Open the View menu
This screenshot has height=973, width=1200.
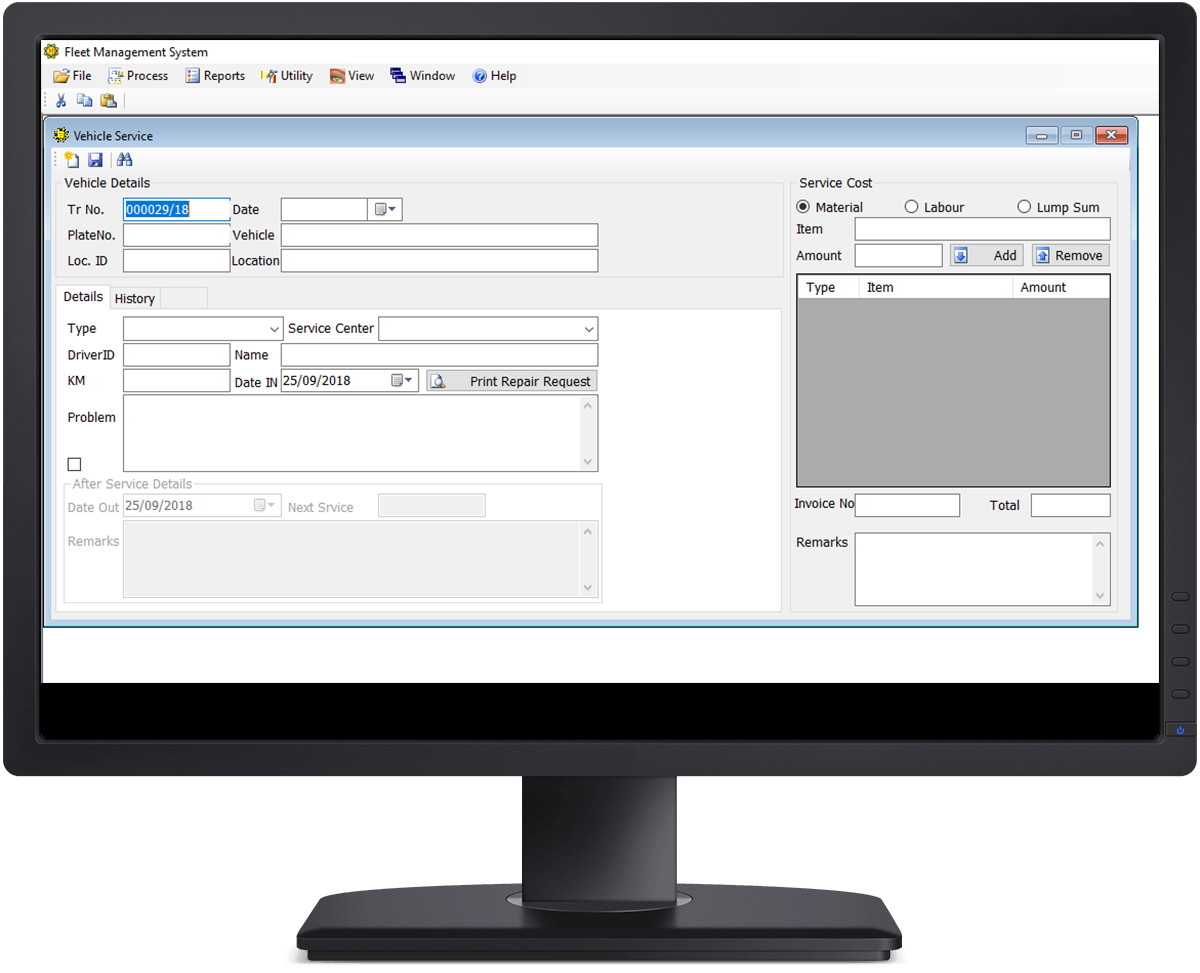pos(352,76)
